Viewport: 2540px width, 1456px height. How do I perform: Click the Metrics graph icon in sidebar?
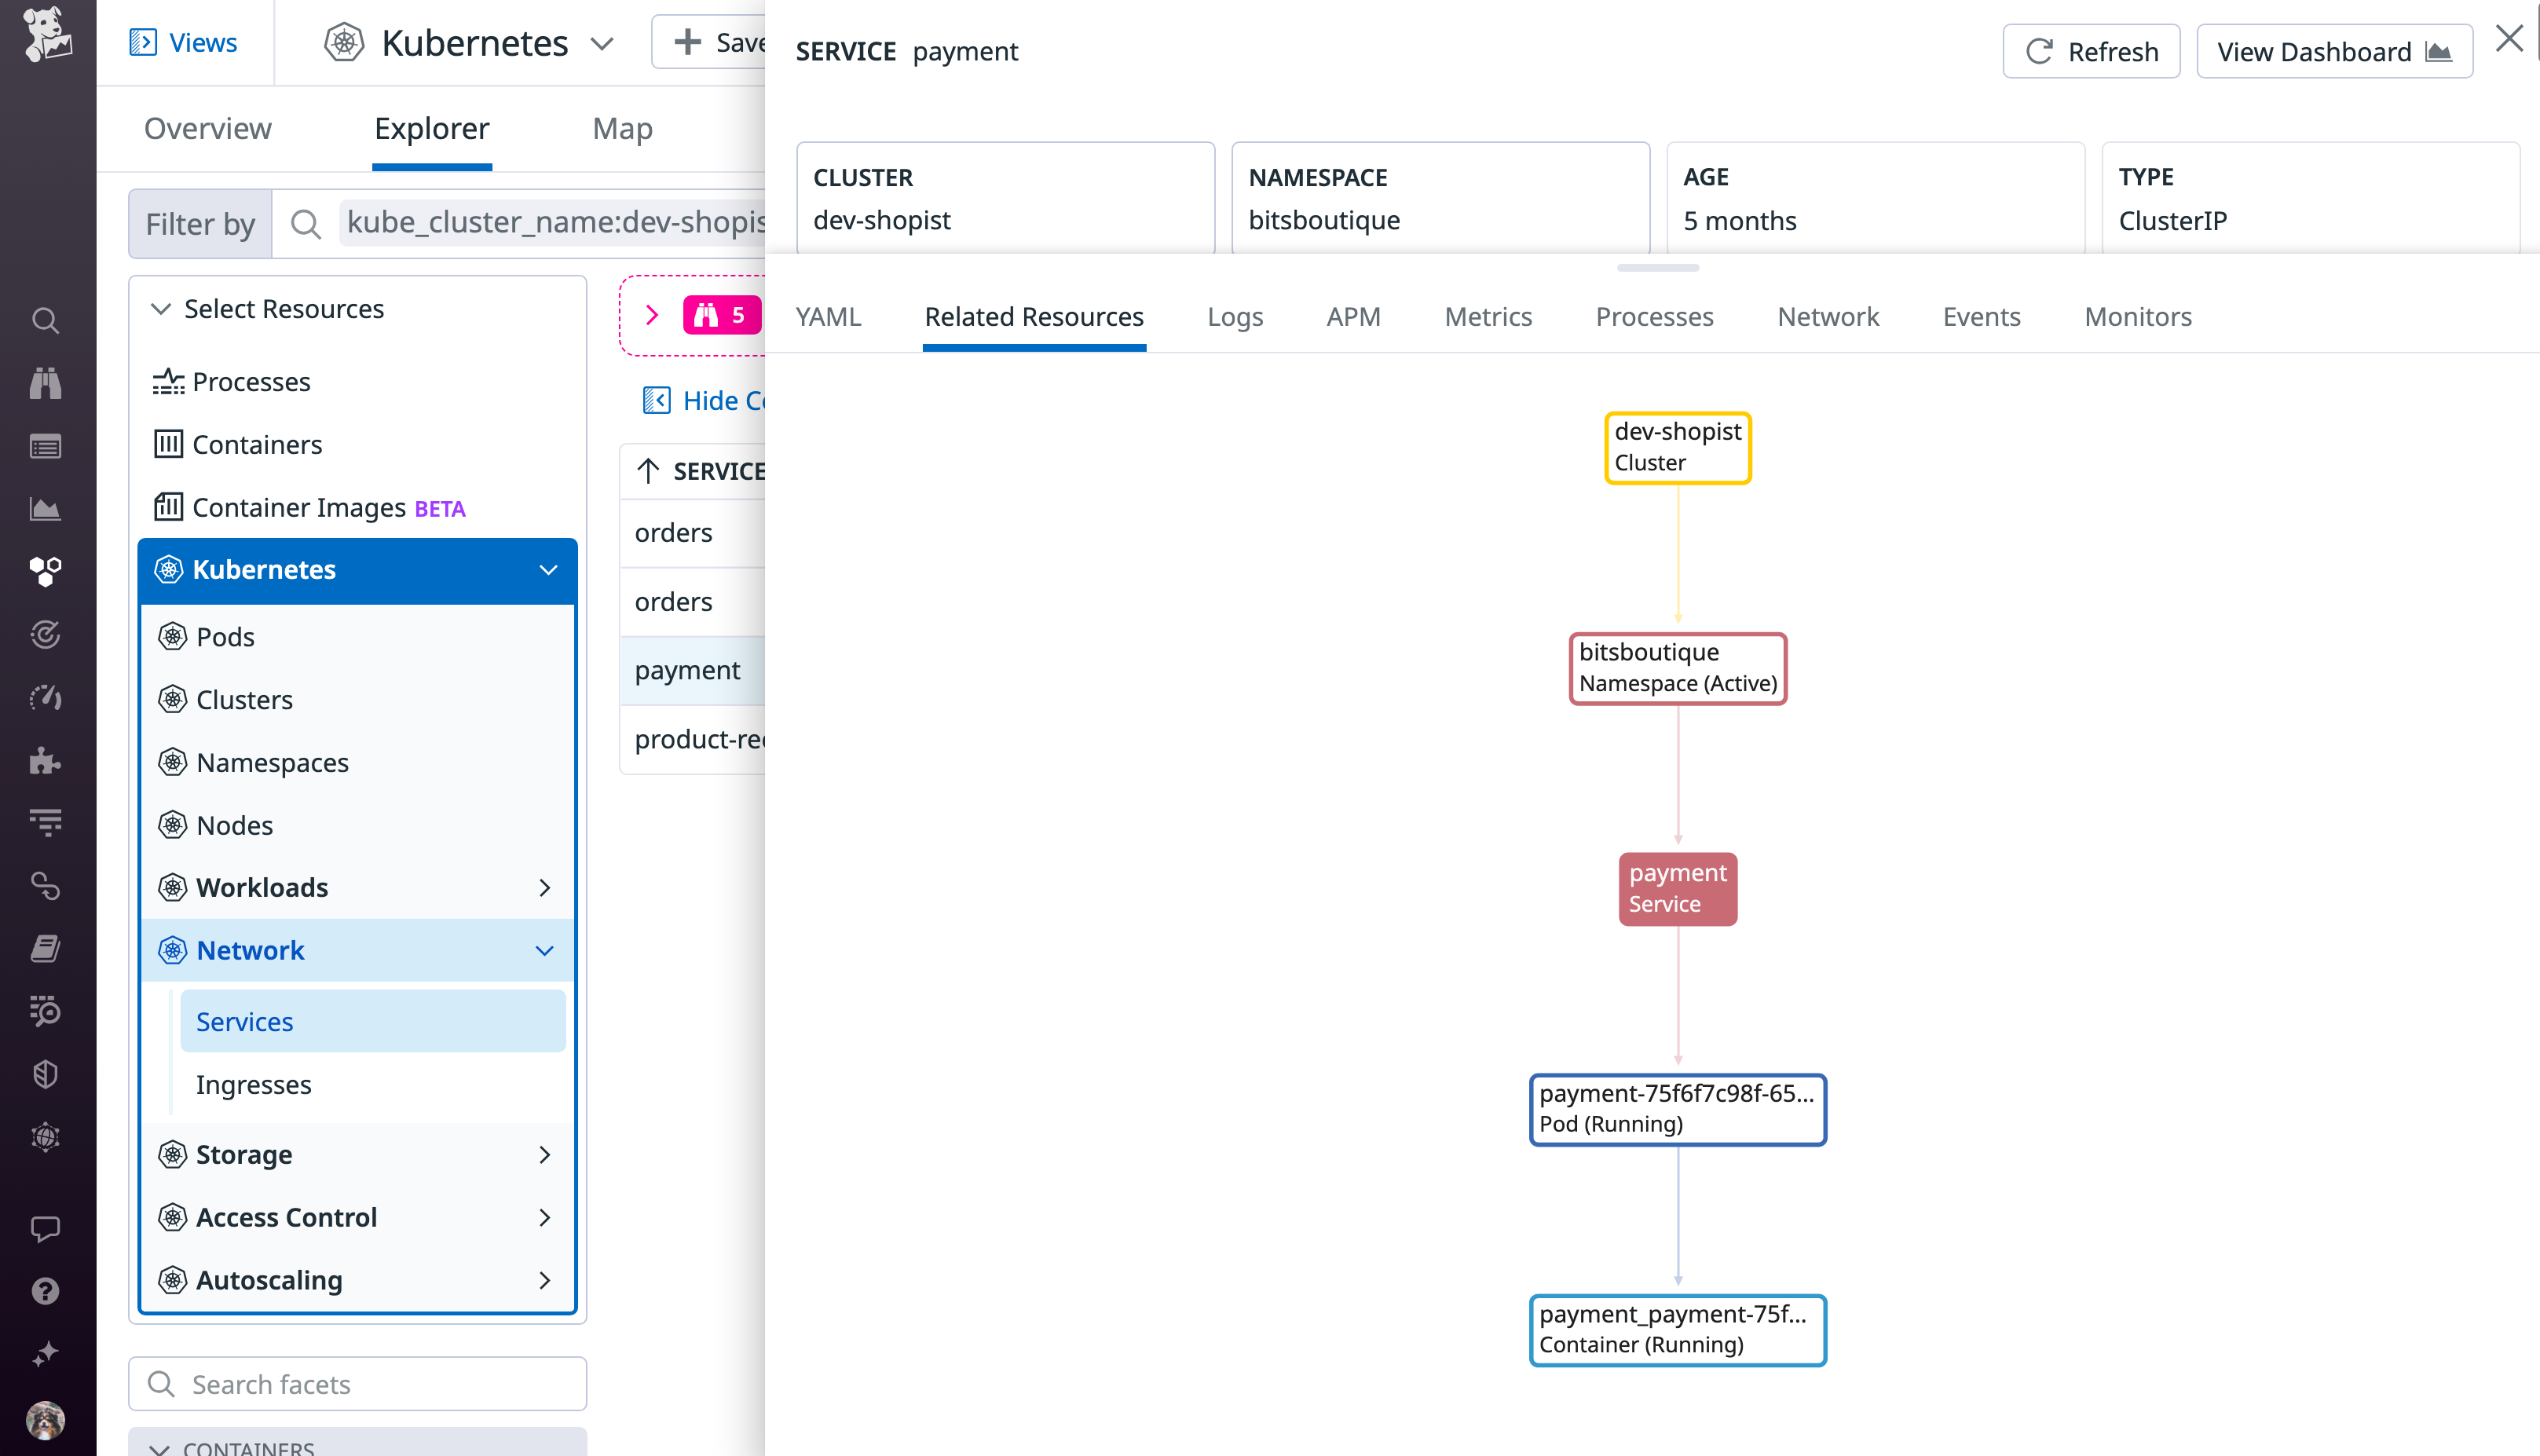[46, 509]
